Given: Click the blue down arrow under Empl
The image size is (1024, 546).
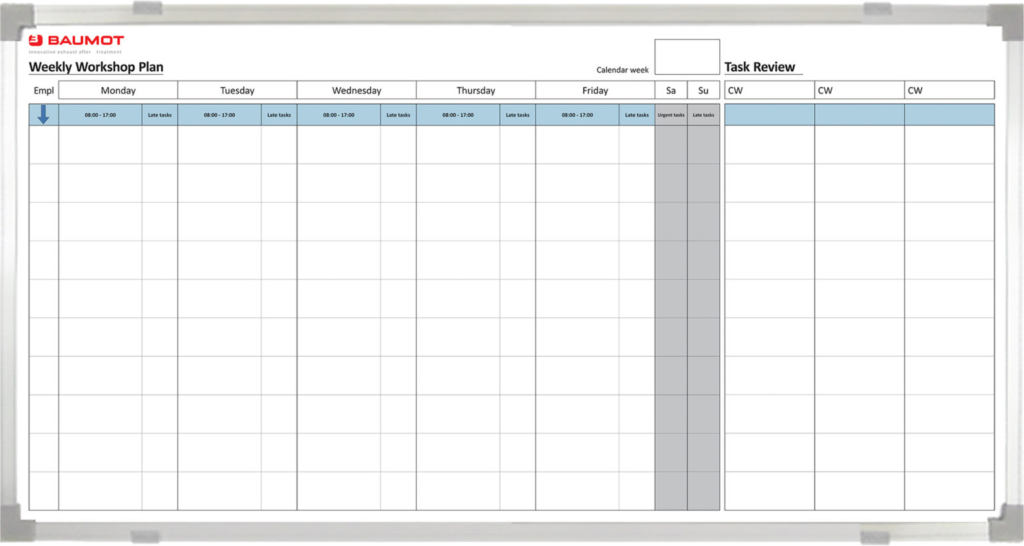Looking at the screenshot, I should 44,115.
